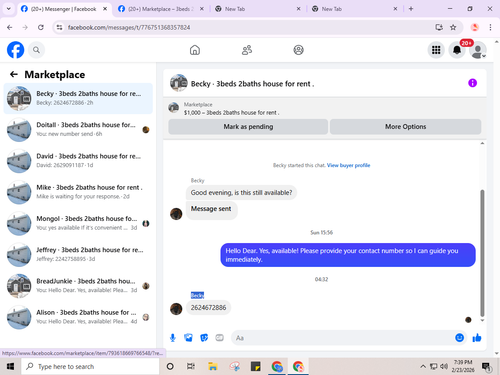Open the profile circle icon in top navigation
Image resolution: width=500 pixels, height=375 pixels.
click(x=298, y=50)
